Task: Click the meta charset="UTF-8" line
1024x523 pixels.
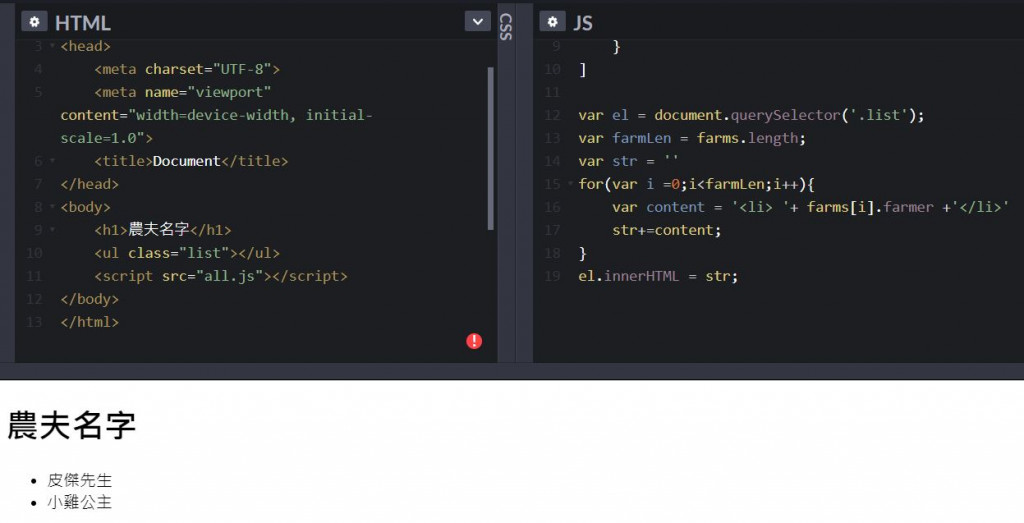Action: [x=187, y=69]
